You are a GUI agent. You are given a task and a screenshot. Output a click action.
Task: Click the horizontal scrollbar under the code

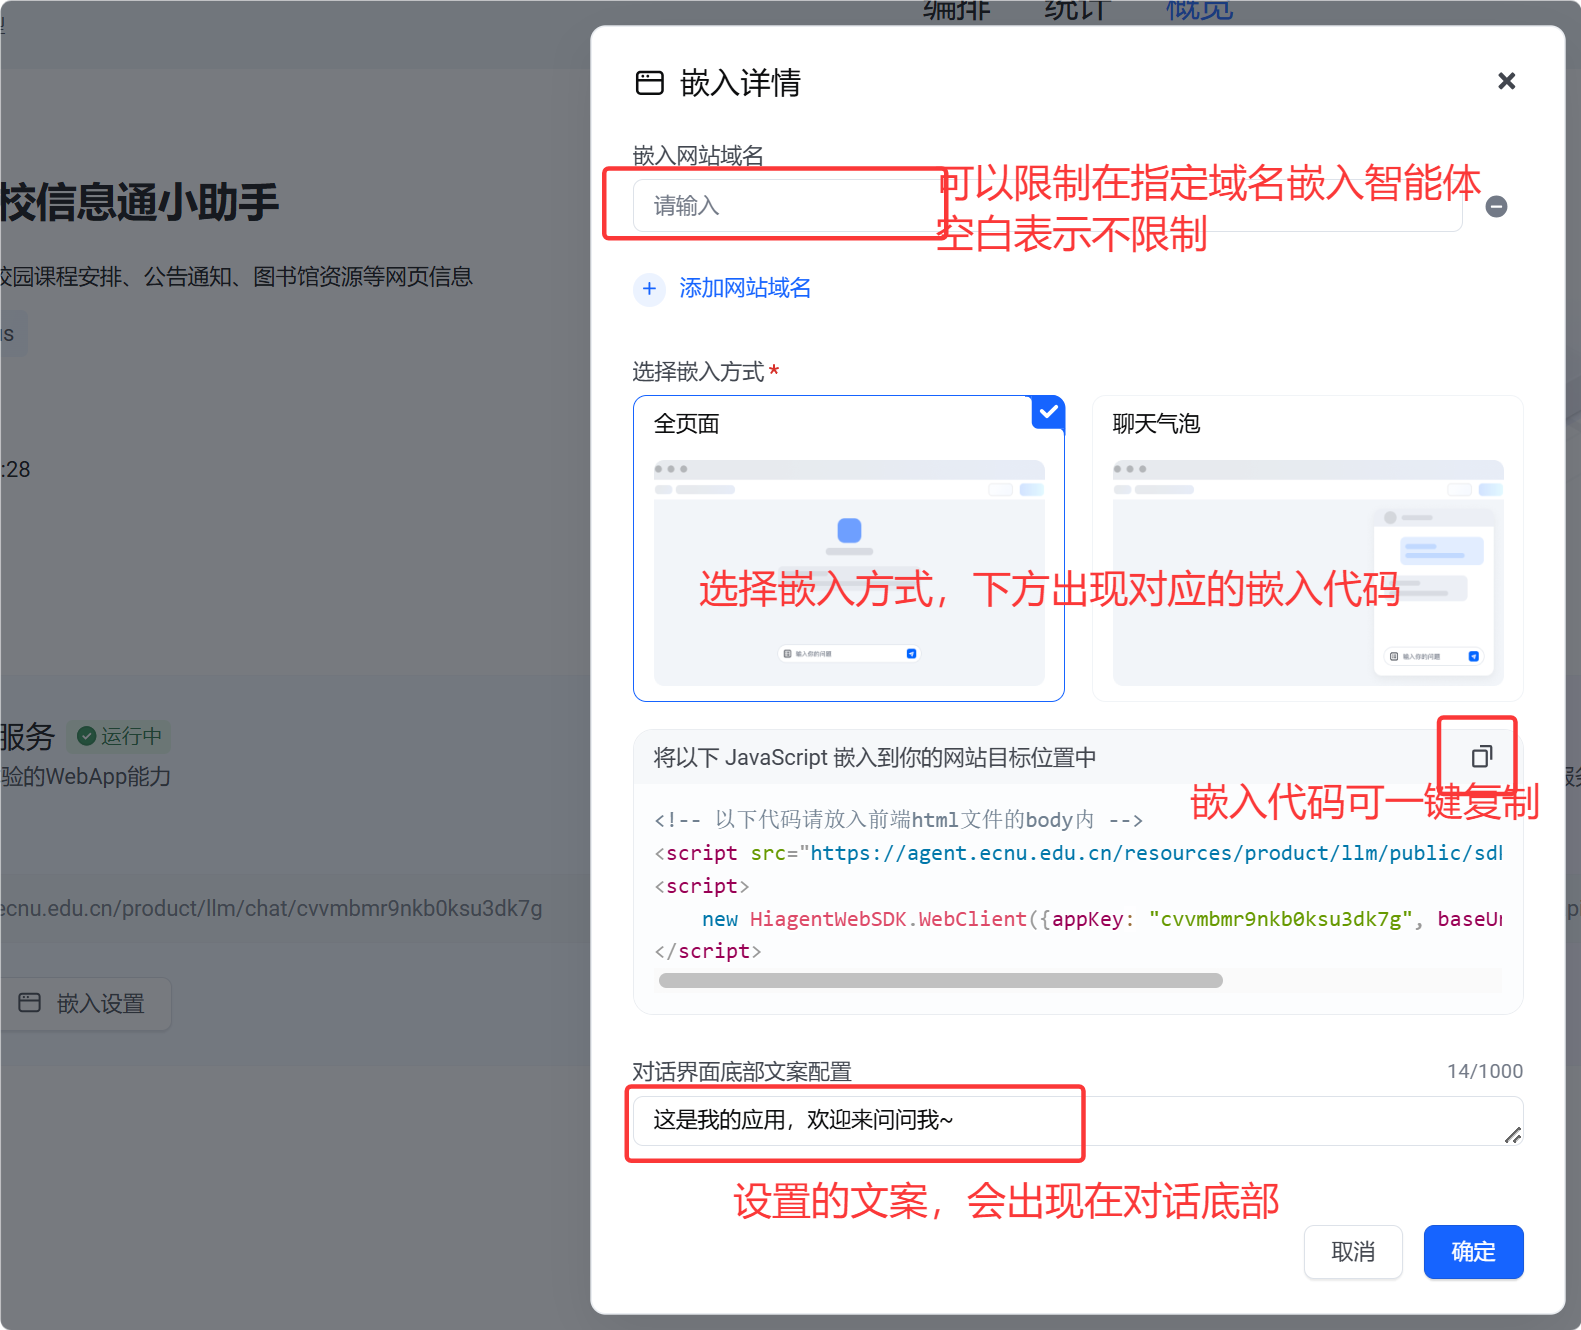coord(940,980)
